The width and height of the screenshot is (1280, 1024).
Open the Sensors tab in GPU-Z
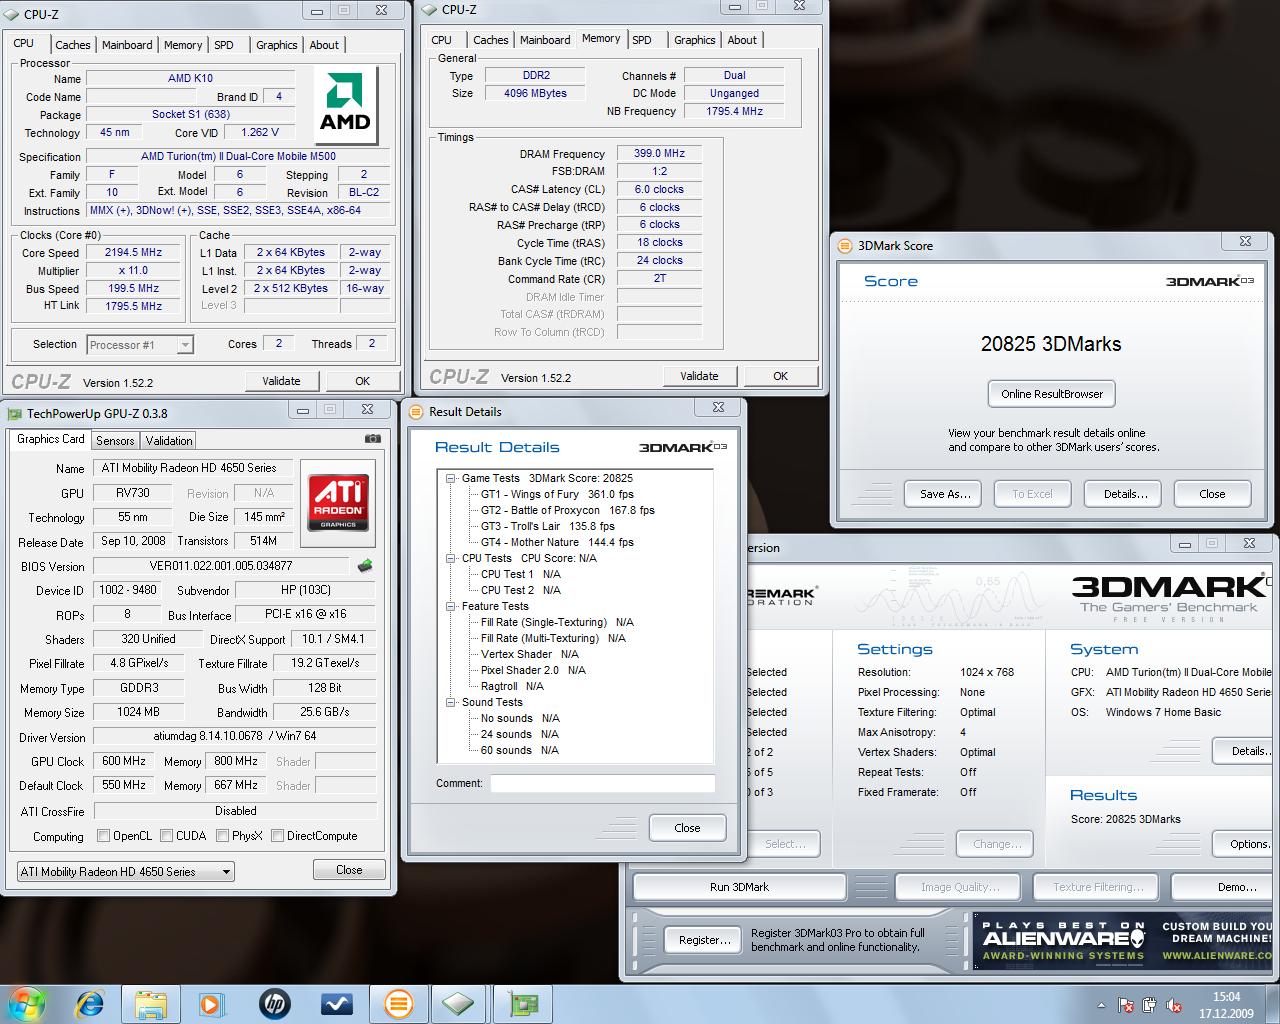click(x=115, y=441)
